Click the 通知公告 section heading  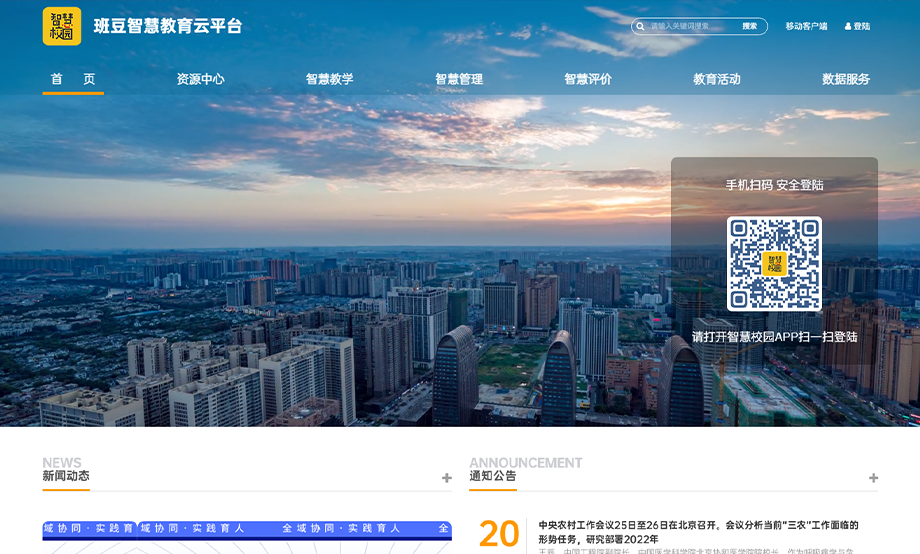click(x=493, y=476)
